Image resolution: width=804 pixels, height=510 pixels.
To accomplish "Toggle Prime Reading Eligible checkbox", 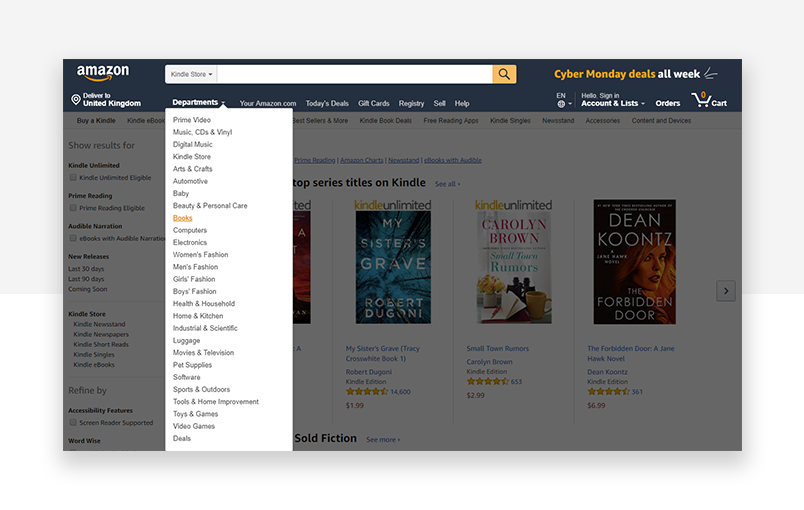I will pyautogui.click(x=73, y=208).
